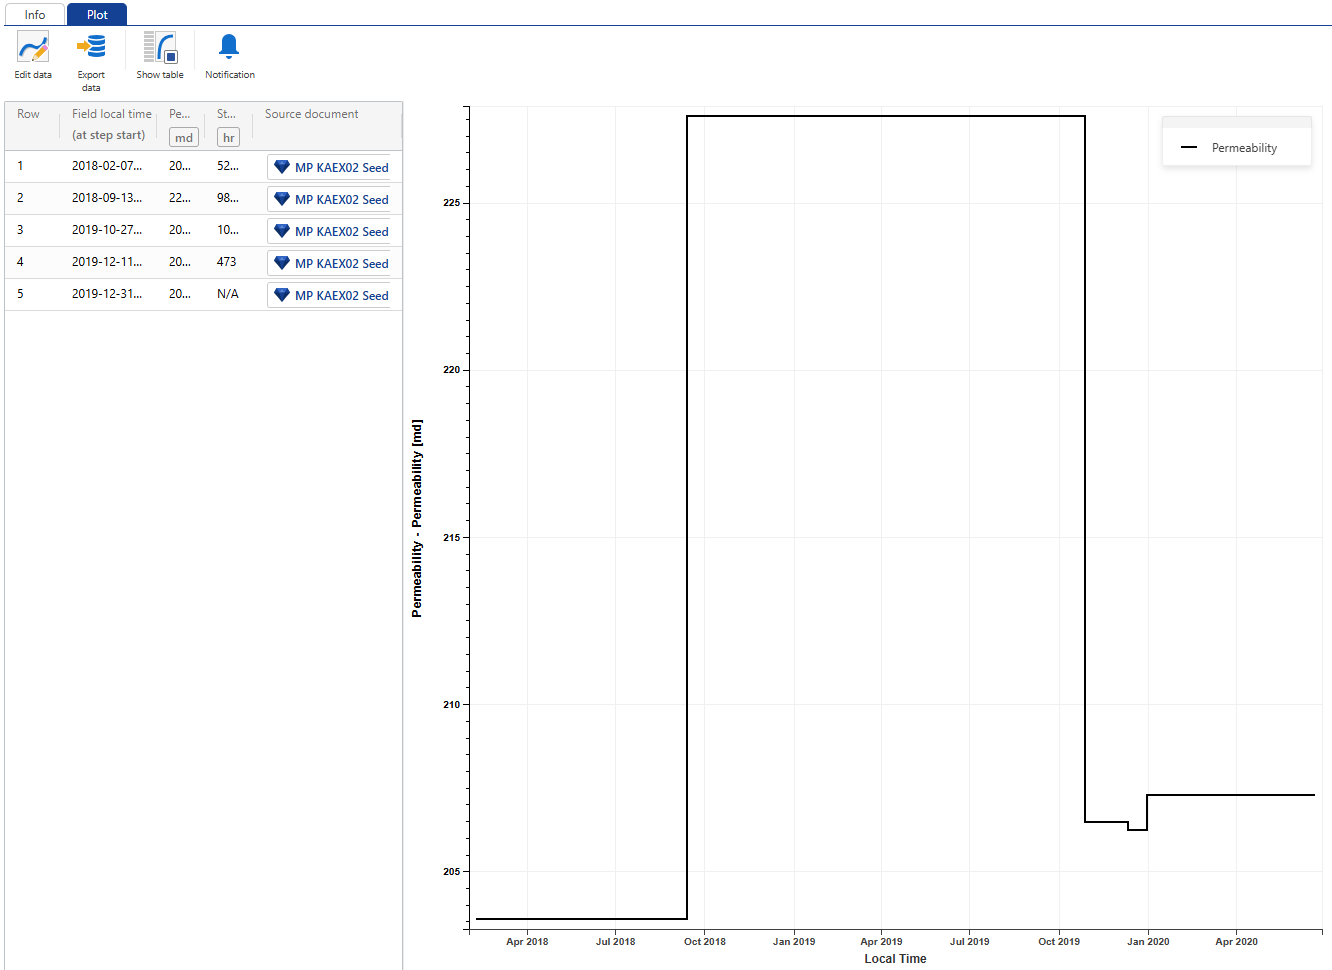Select date cell 2019-12-11 in row 4
Viewport: 1332px width, 970px height.
(x=107, y=262)
